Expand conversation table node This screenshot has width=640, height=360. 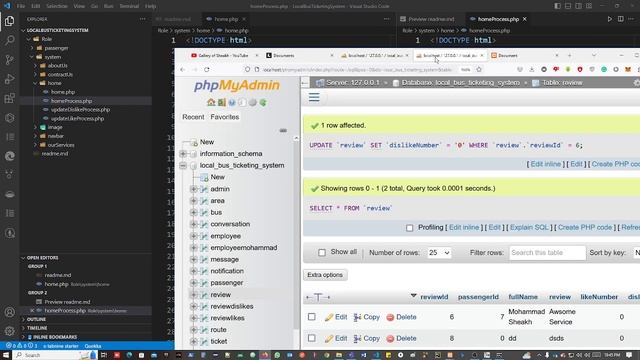pyautogui.click(x=194, y=224)
